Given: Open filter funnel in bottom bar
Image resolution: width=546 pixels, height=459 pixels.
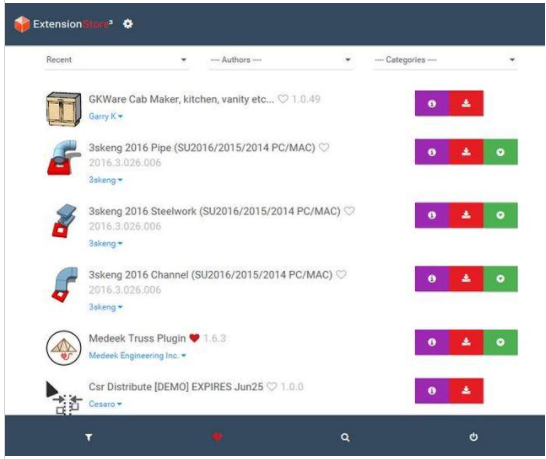Looking at the screenshot, I should coord(89,437).
